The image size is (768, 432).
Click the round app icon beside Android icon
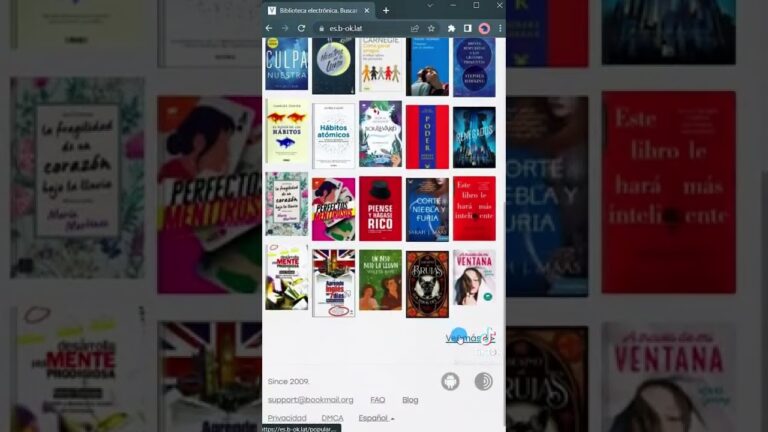click(483, 382)
